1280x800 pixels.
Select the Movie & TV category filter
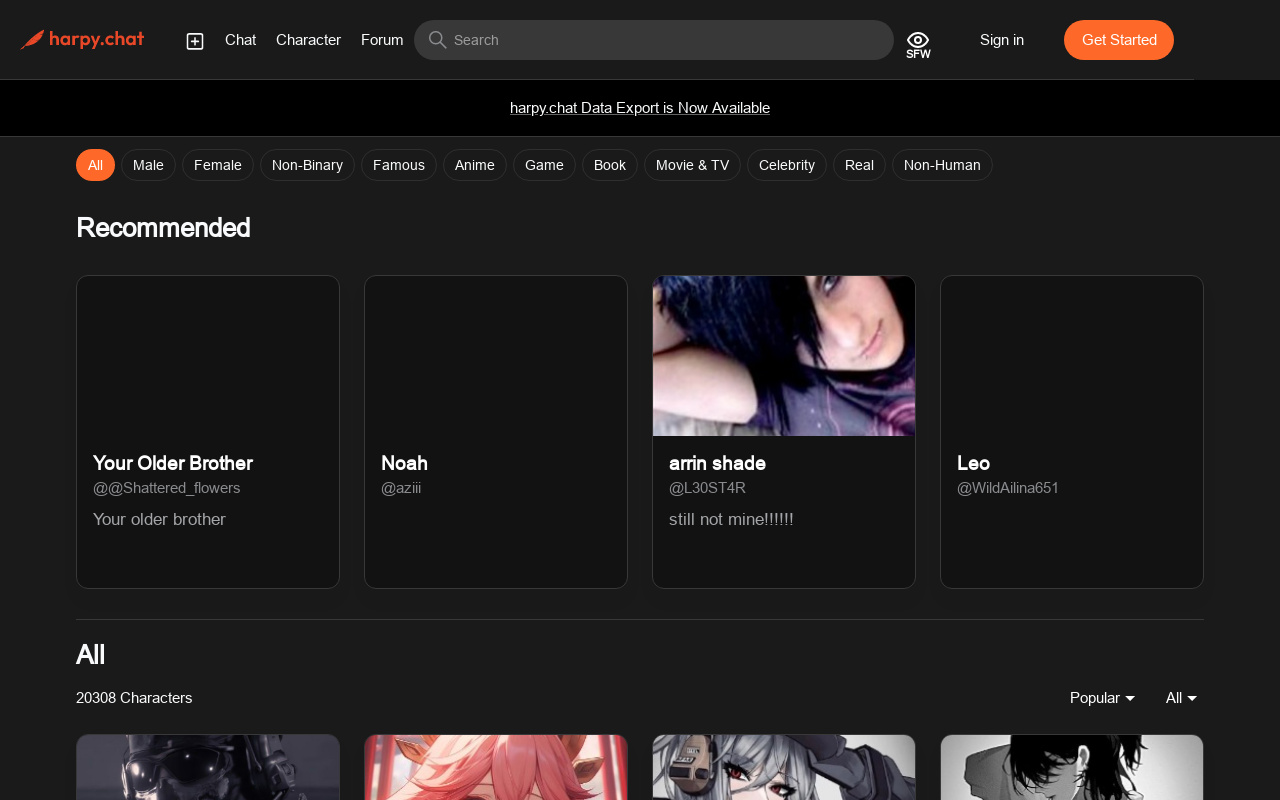tap(692, 165)
